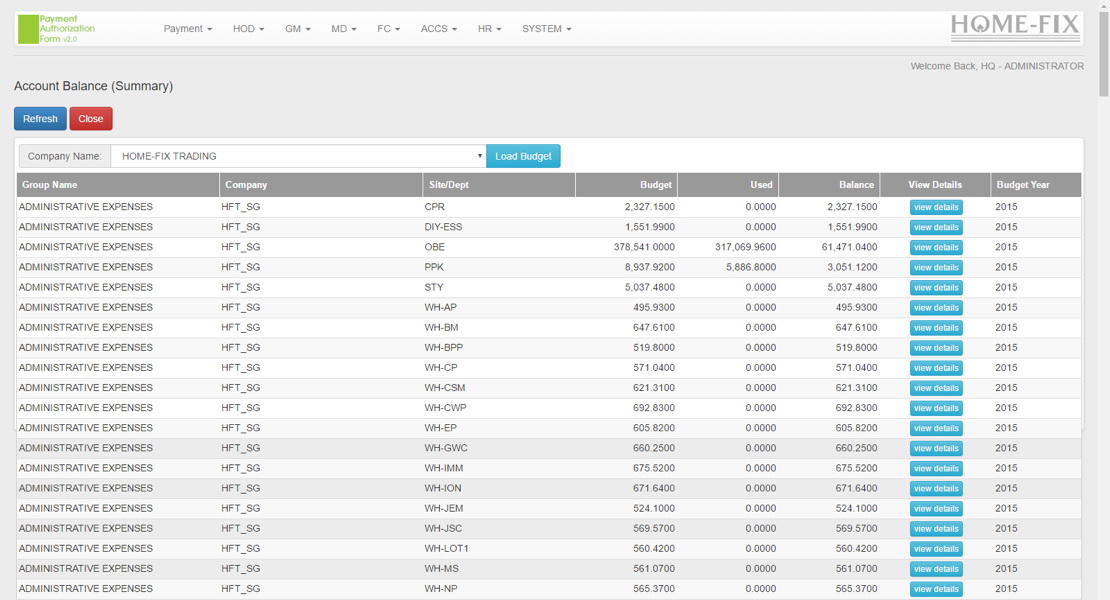Open the HR dropdown menu
The image size is (1110, 600).
[489, 29]
